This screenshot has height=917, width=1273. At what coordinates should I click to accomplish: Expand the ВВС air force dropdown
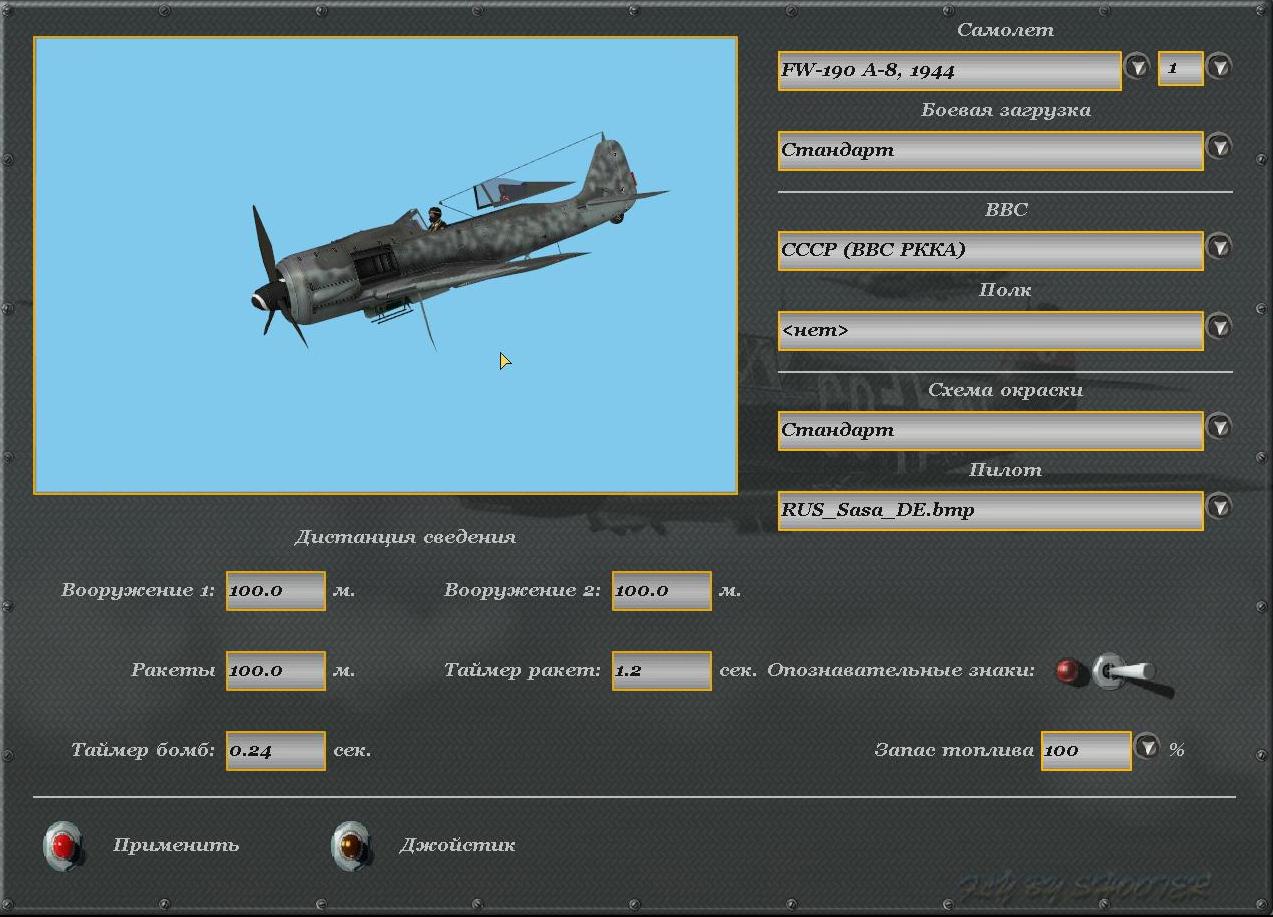pyautogui.click(x=1218, y=247)
